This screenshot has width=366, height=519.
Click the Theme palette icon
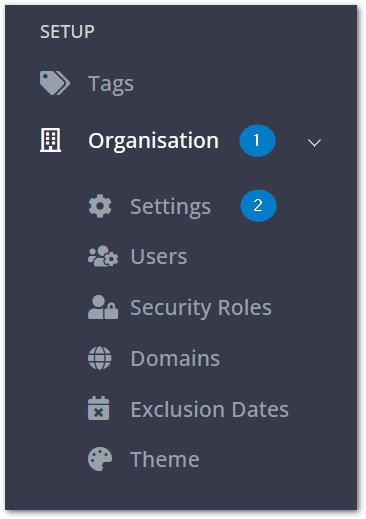[100, 459]
